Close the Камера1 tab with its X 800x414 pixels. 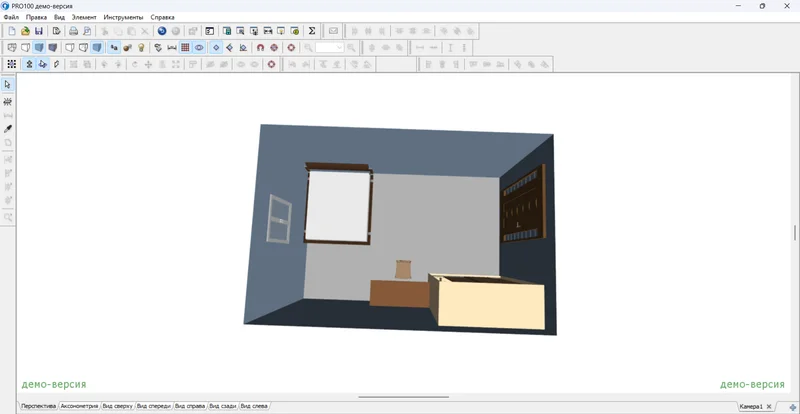[x=768, y=407]
